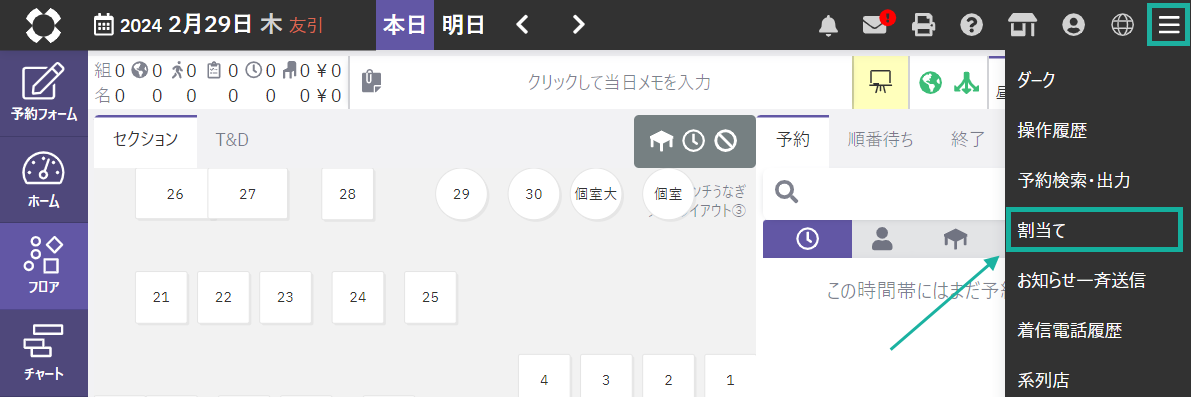Click the printer icon in top bar
The height and width of the screenshot is (397, 1191).
pyautogui.click(x=924, y=25)
